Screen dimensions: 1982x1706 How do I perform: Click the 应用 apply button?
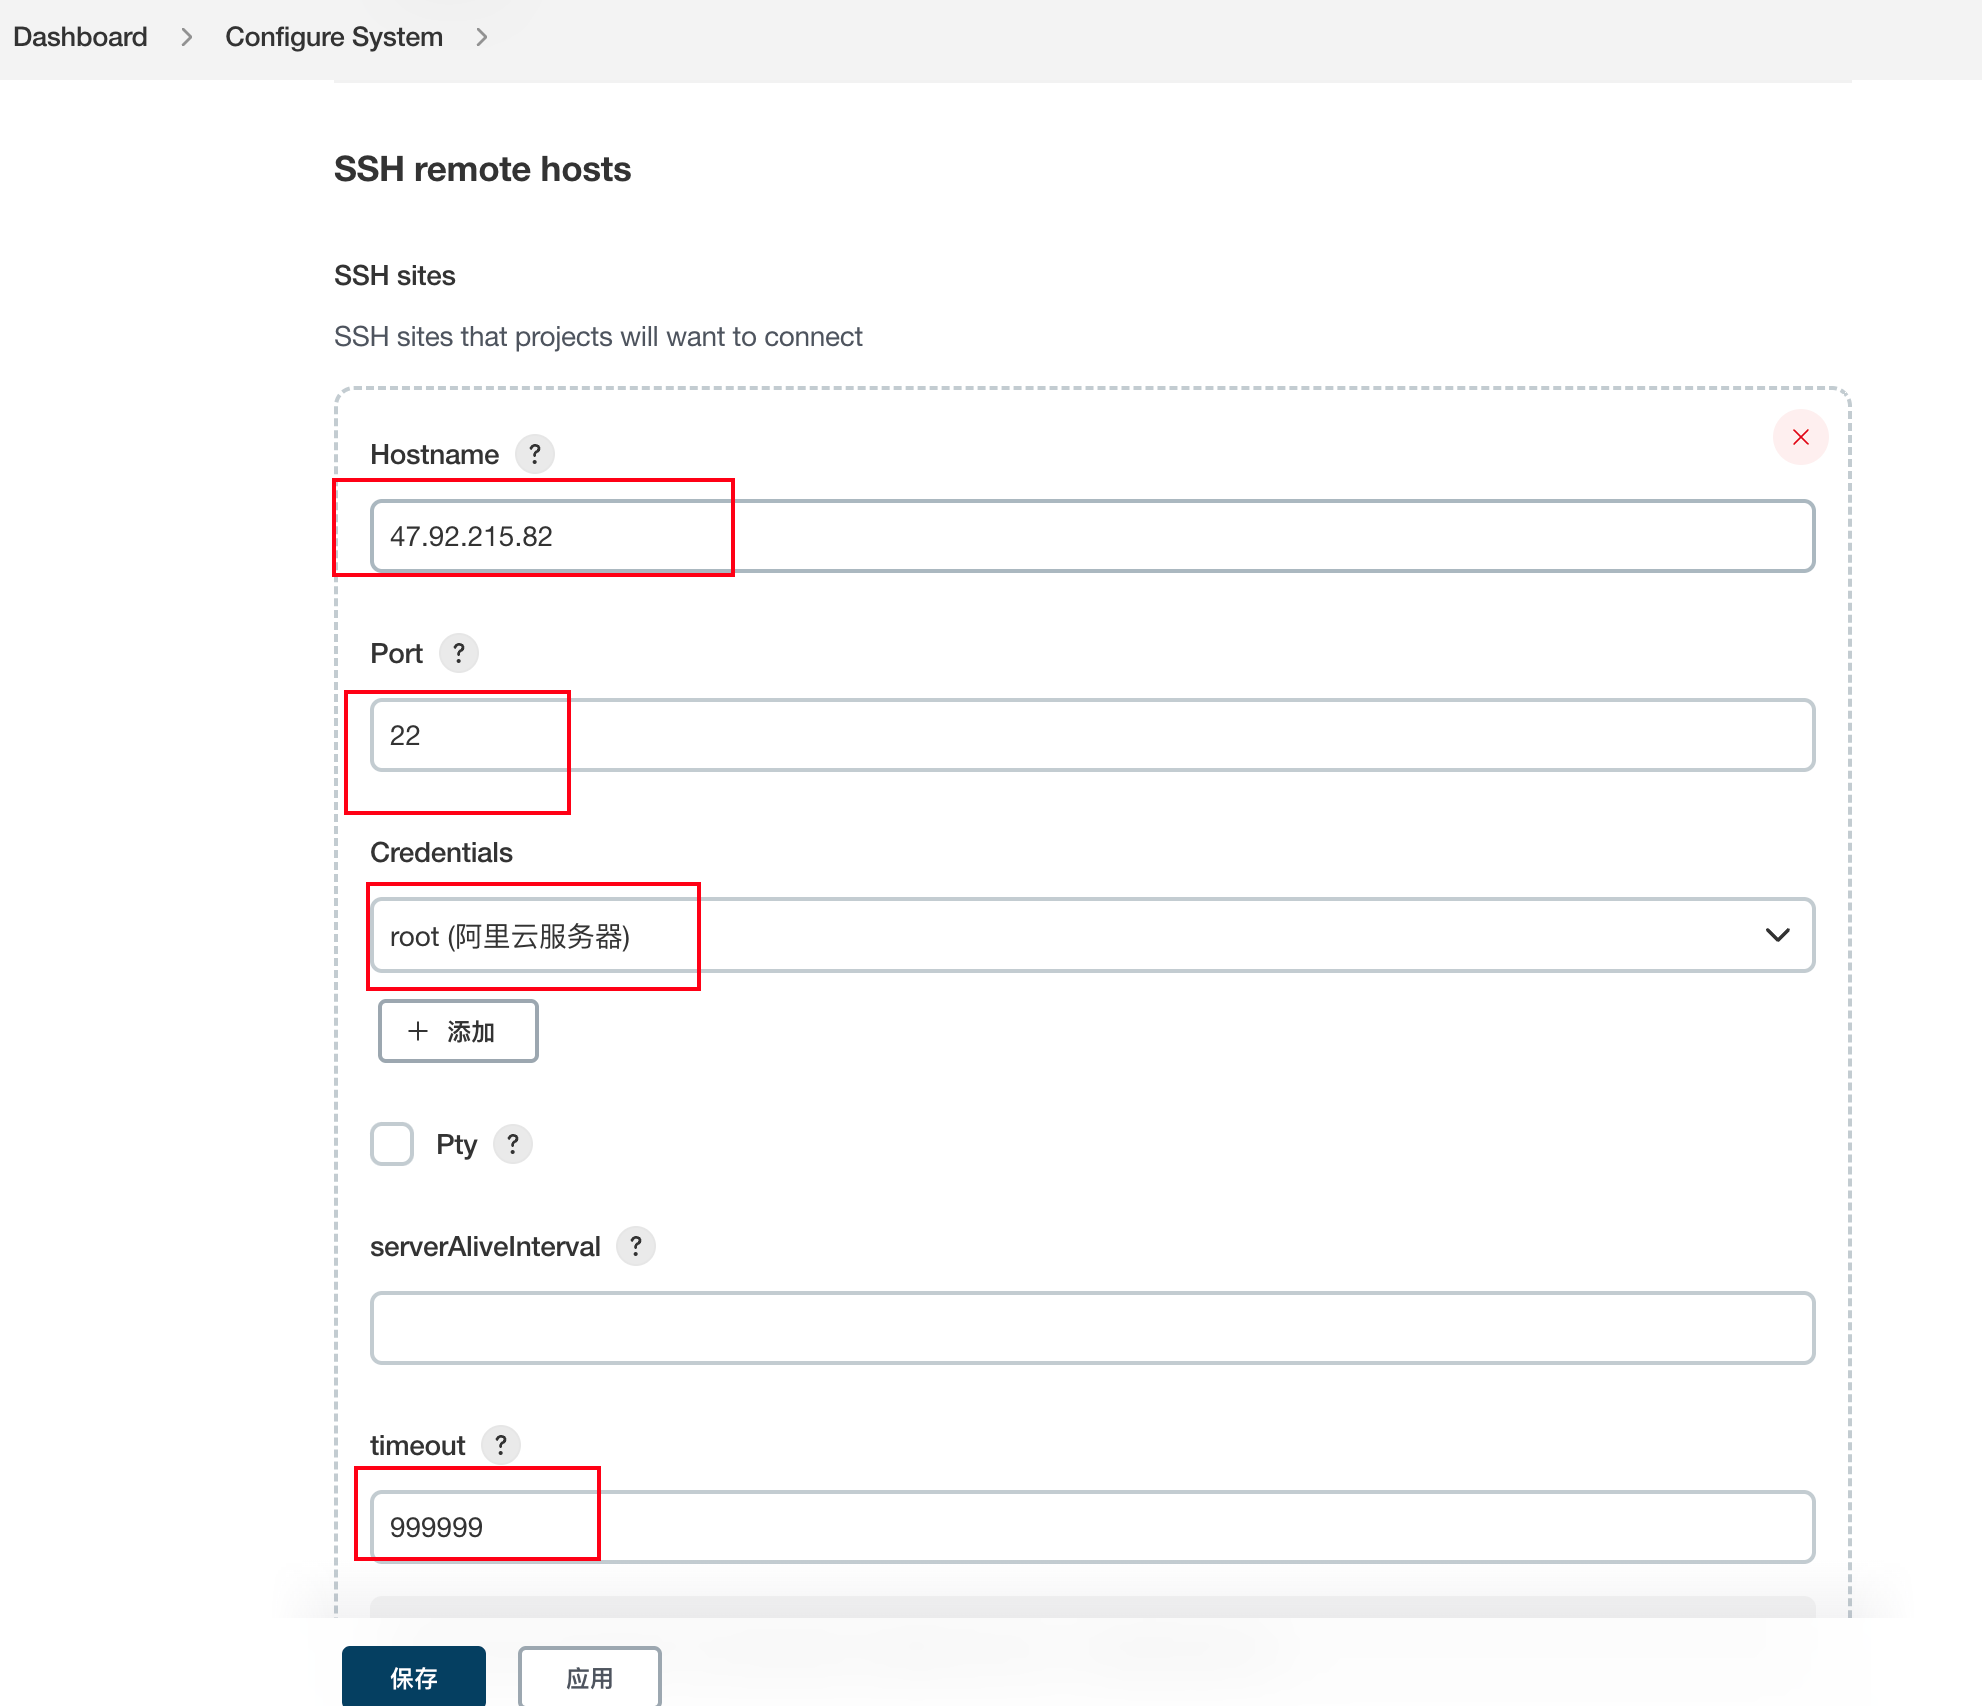(x=589, y=1677)
